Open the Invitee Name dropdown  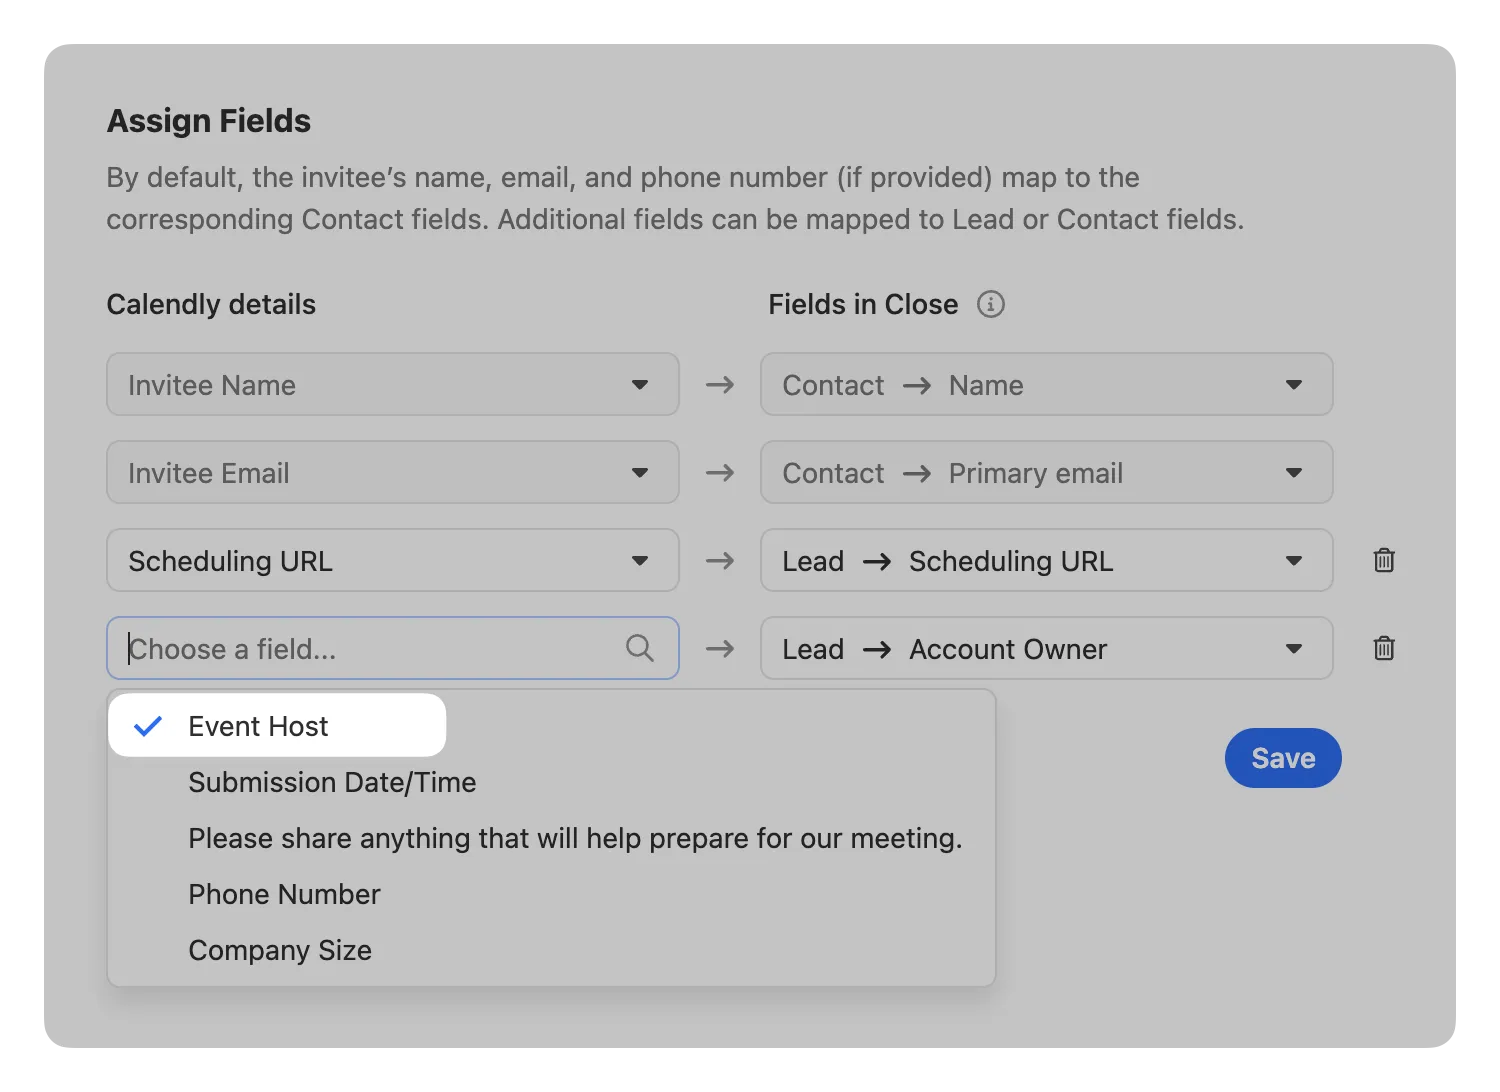tap(393, 384)
